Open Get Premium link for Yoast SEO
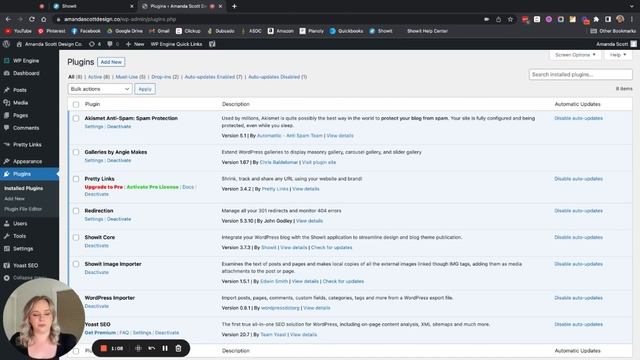The height and width of the screenshot is (360, 640). tap(100, 333)
